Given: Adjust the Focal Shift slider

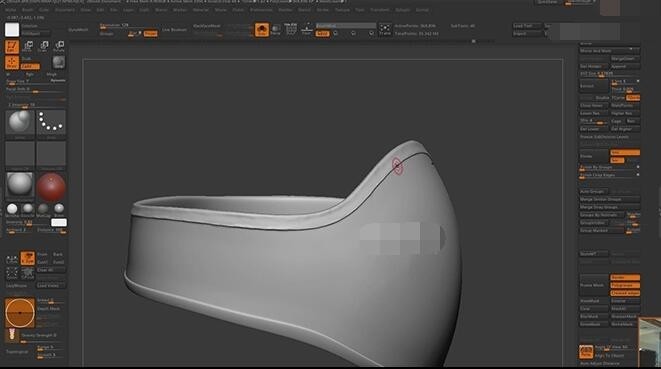Looking at the screenshot, I should 35,90.
